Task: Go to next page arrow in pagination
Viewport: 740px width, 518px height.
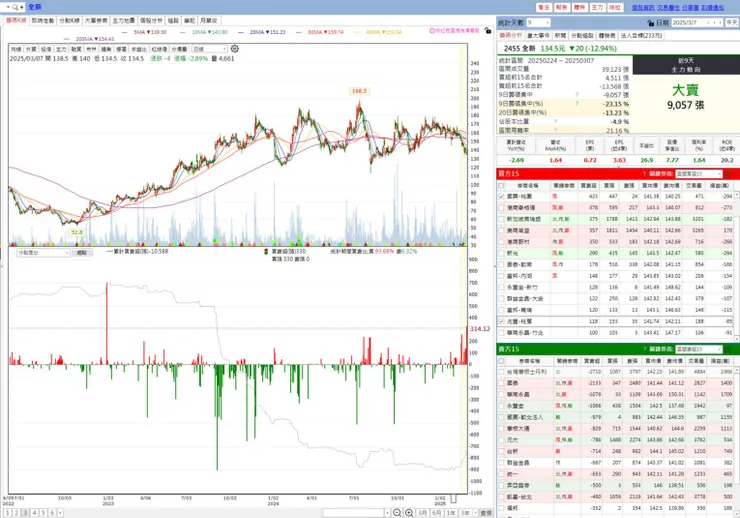Action: (60, 513)
